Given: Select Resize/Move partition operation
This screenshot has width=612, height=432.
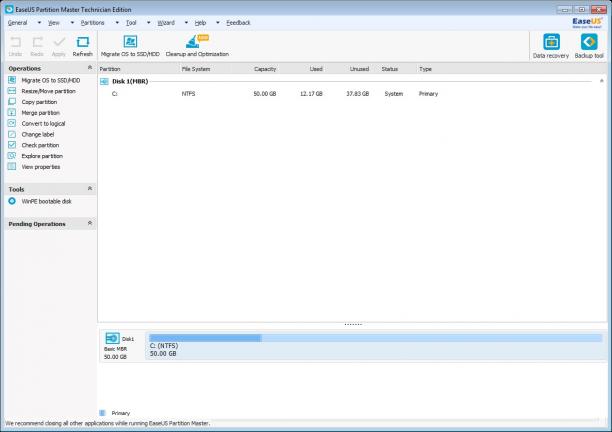Looking at the screenshot, I should pos(48,91).
